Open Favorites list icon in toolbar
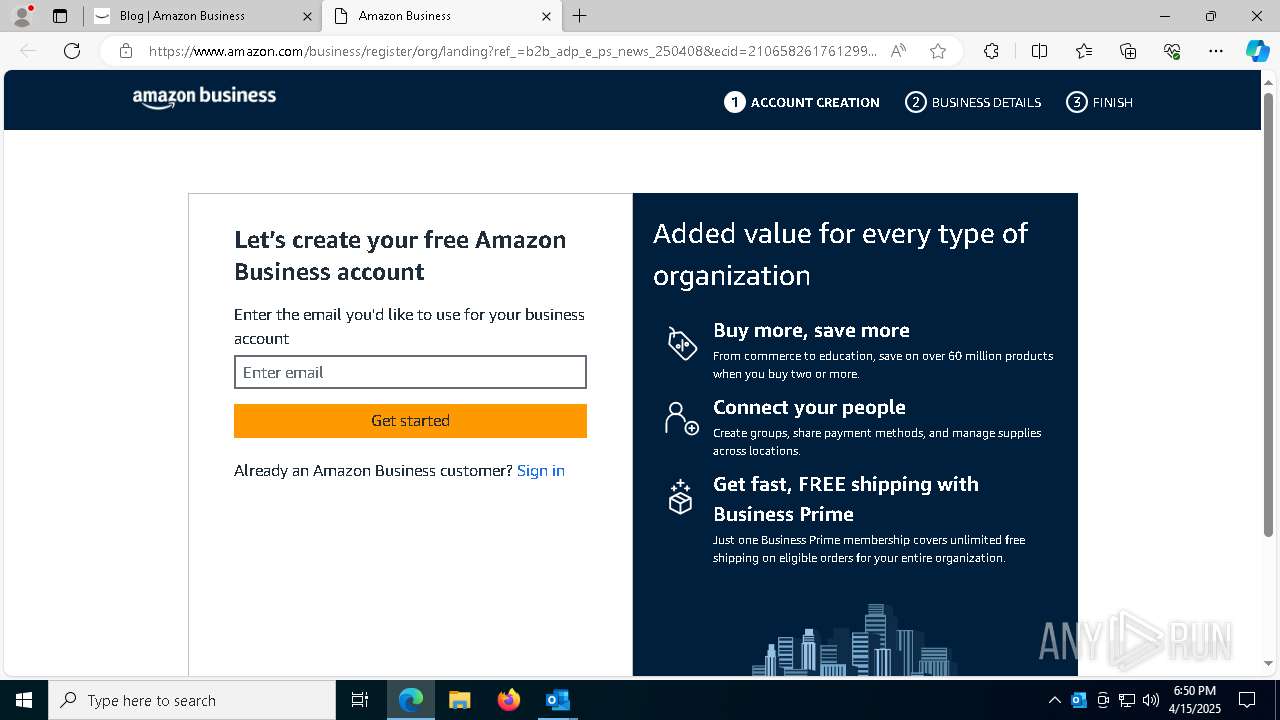 (1084, 51)
